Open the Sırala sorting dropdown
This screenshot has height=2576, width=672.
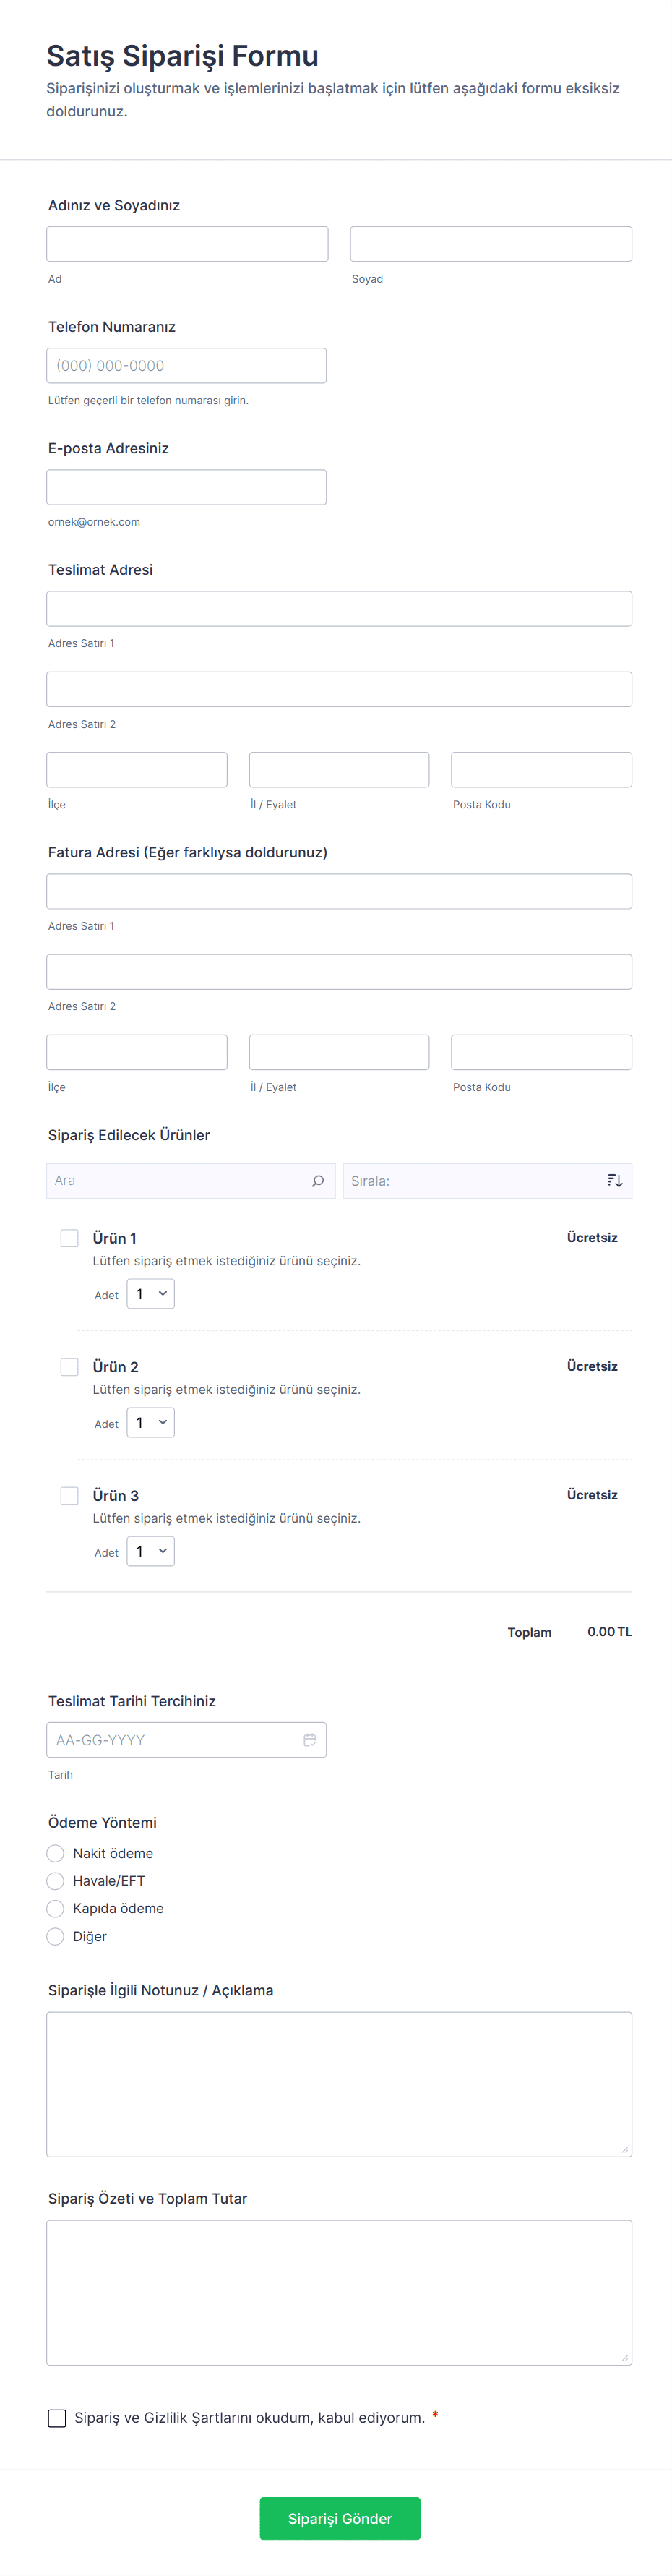point(470,1181)
